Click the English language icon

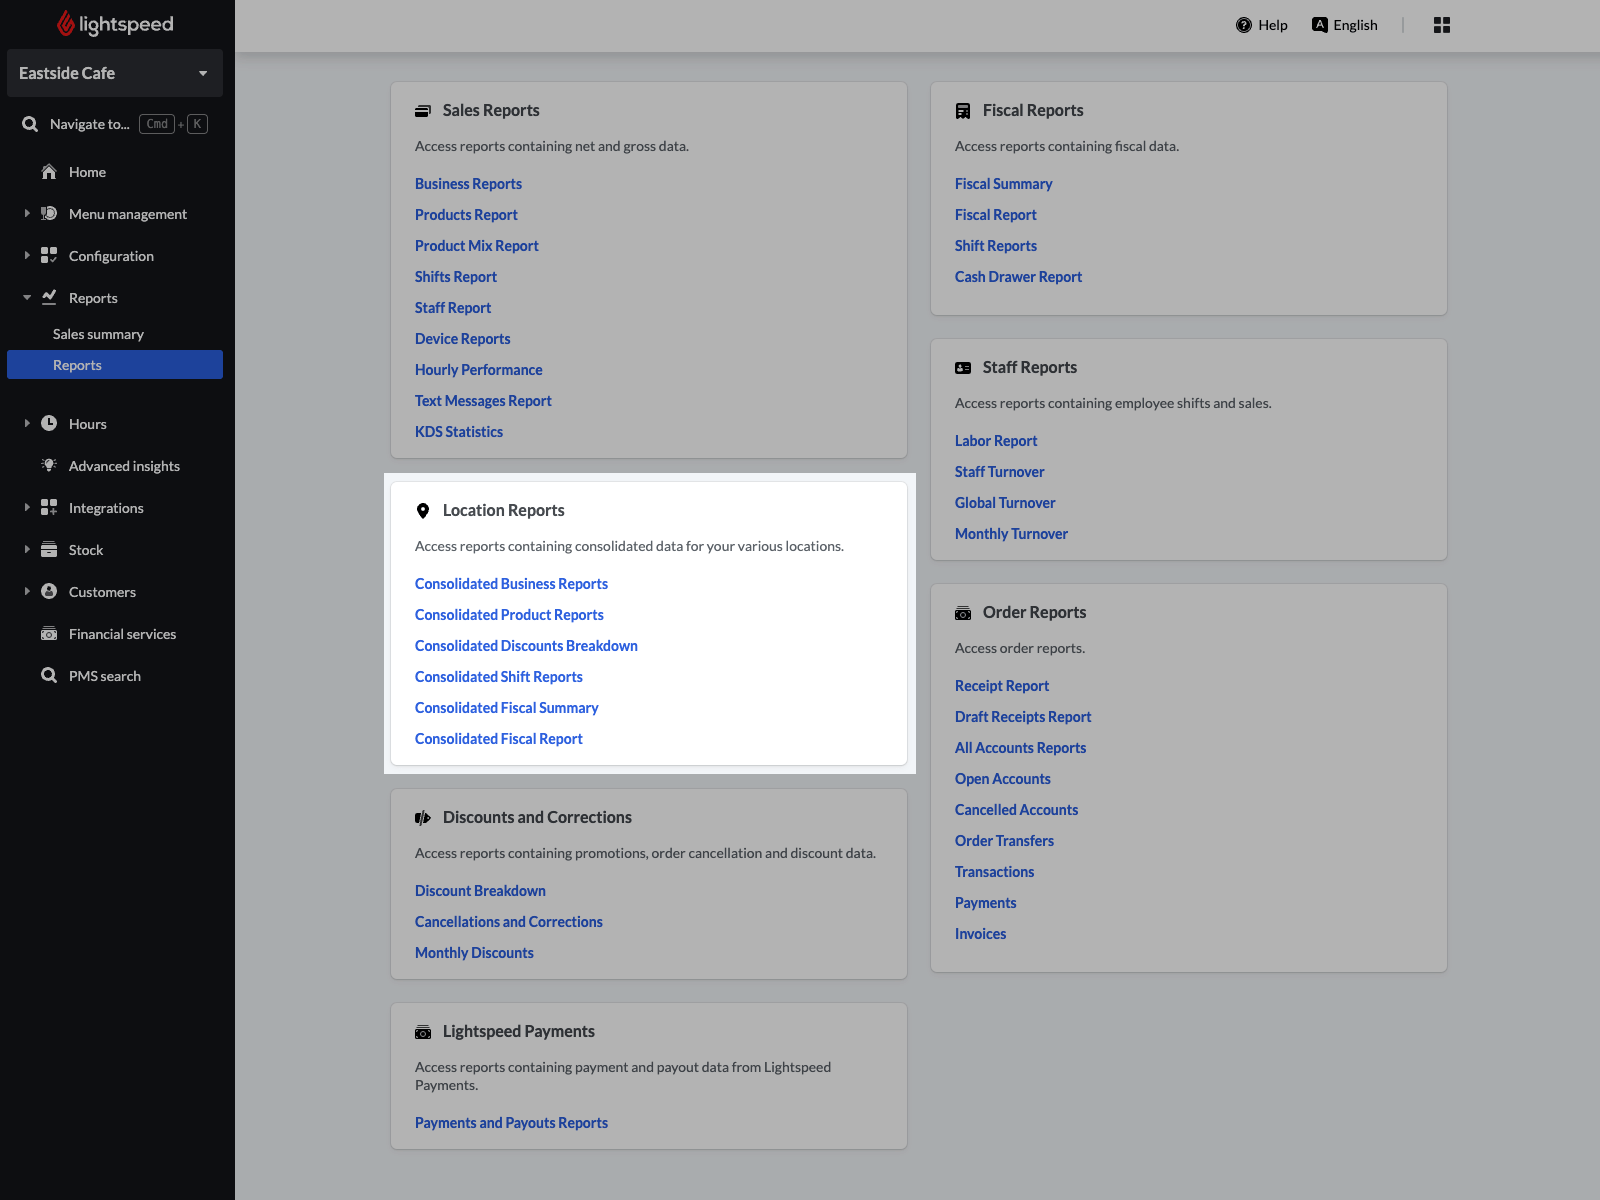click(1319, 25)
